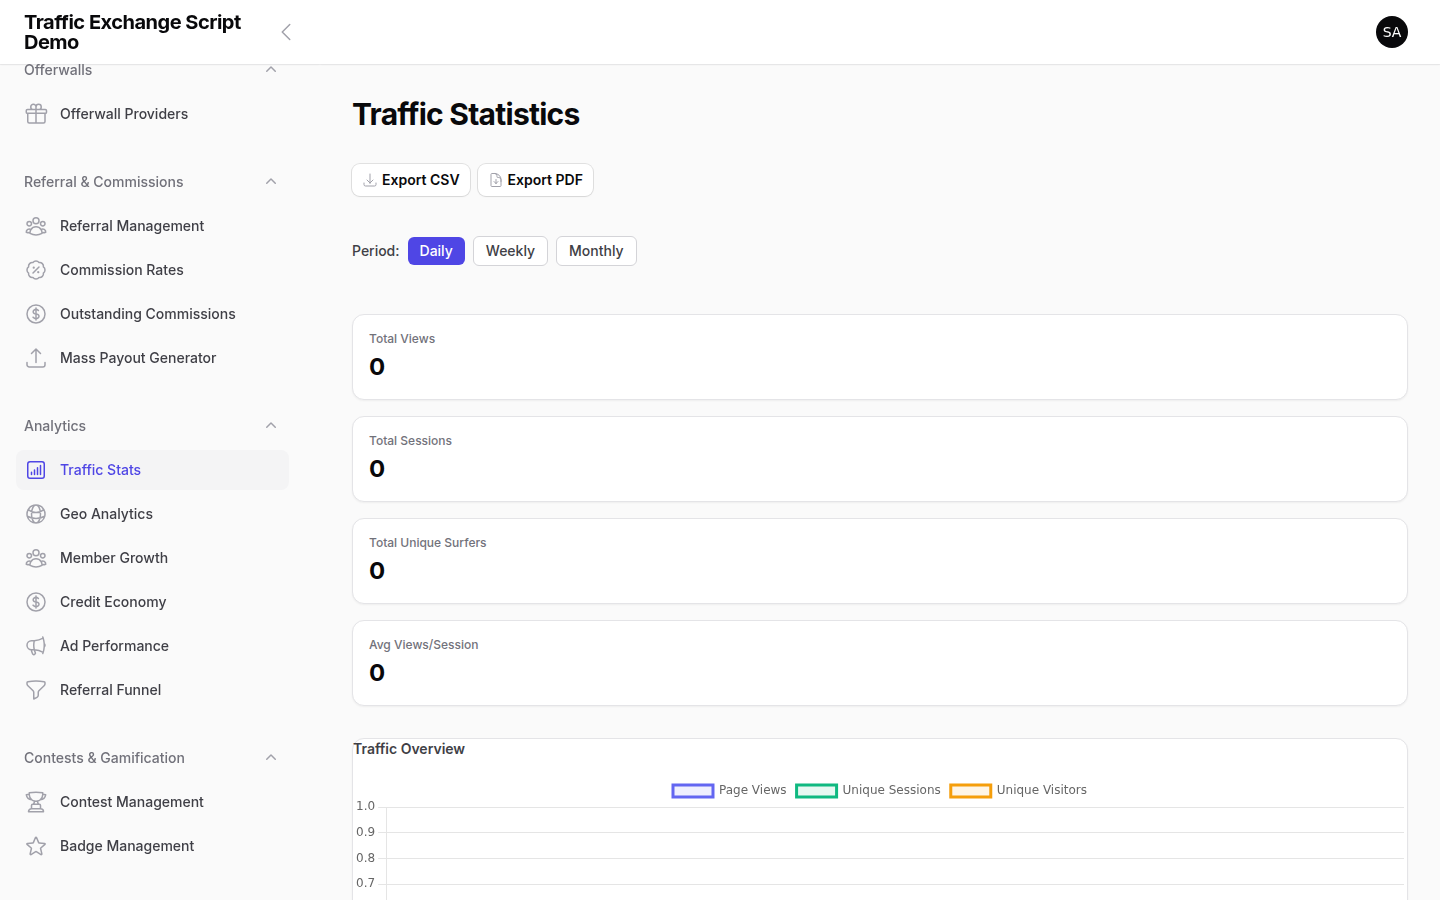Select the Geo Analytics globe icon
Viewport: 1440px width, 900px height.
(x=36, y=513)
